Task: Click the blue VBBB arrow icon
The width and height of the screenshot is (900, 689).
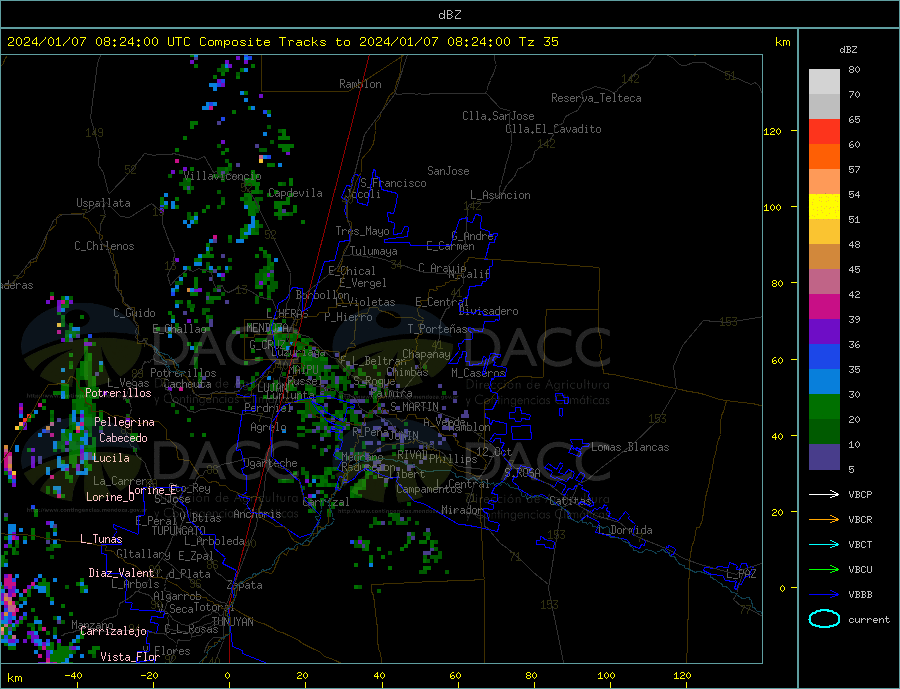Action: 824,595
